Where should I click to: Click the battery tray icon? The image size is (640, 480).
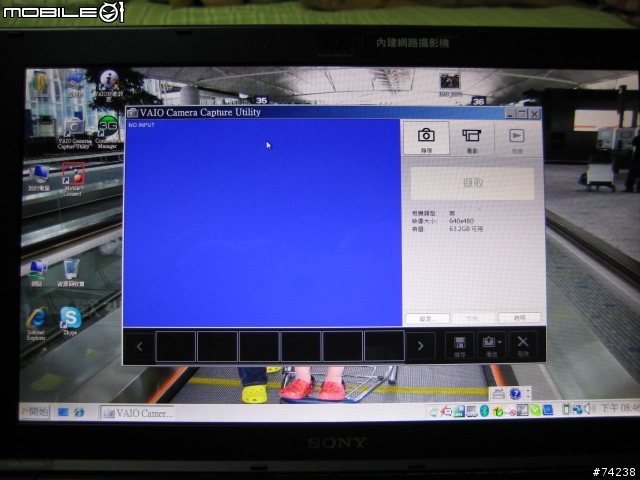(x=566, y=409)
